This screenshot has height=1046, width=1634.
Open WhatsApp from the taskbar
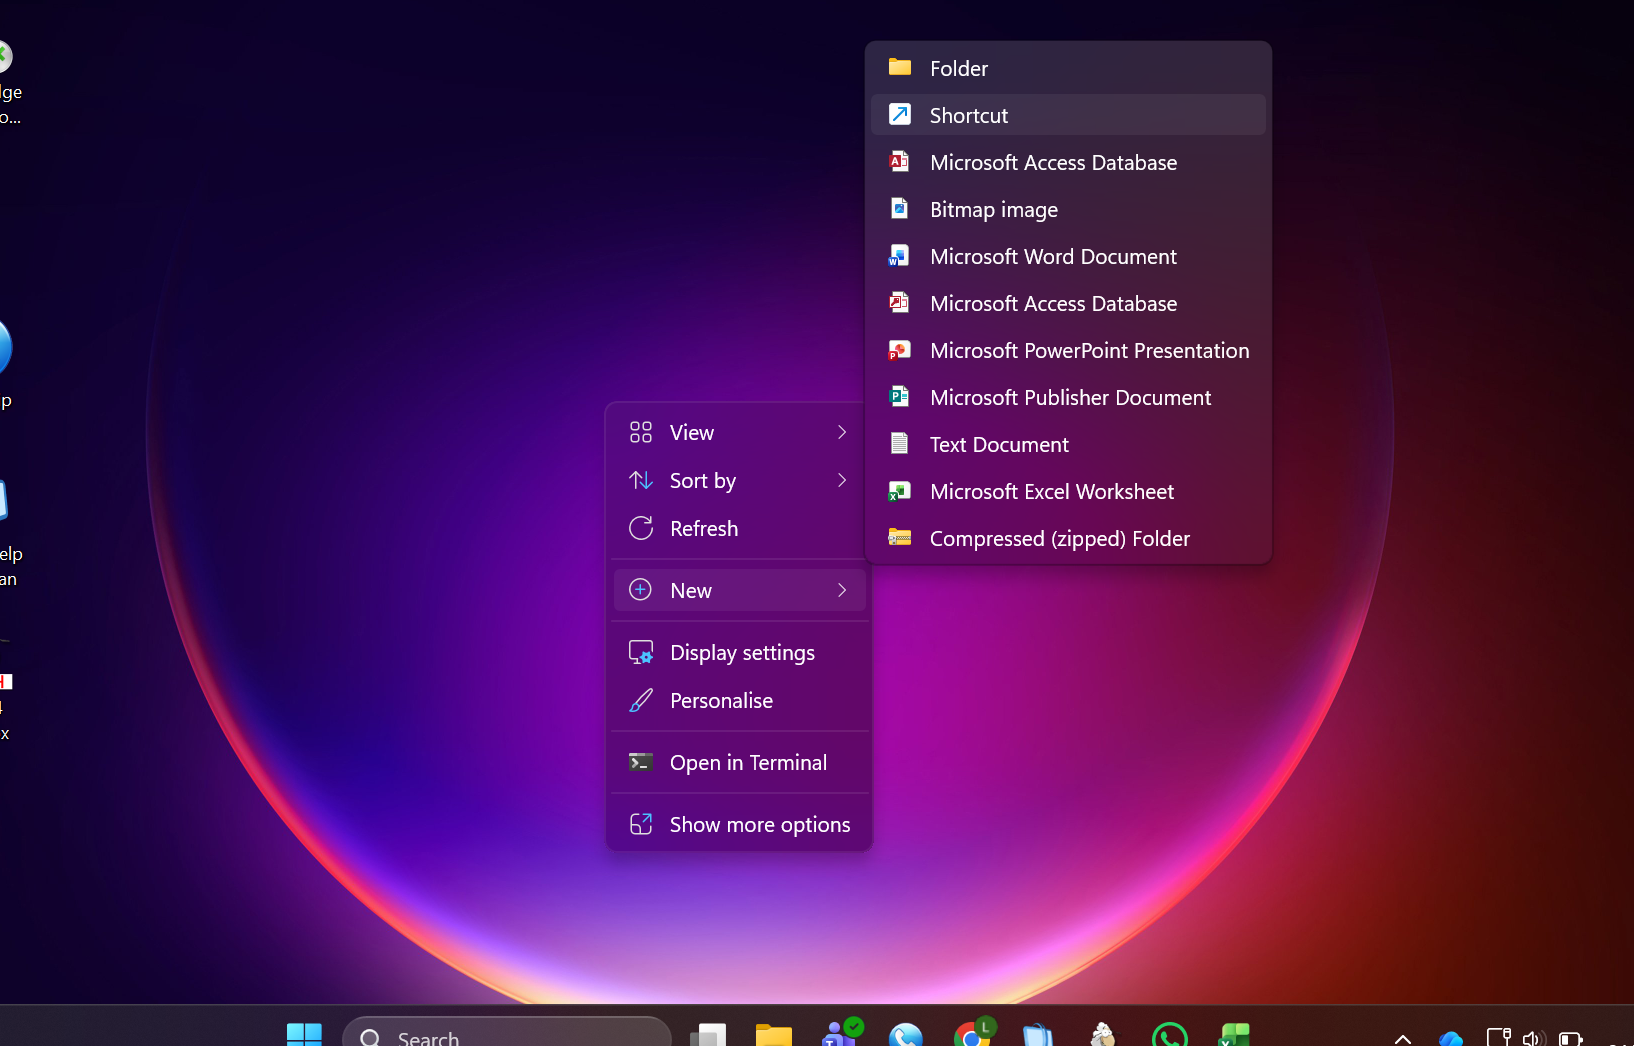click(x=1169, y=1035)
